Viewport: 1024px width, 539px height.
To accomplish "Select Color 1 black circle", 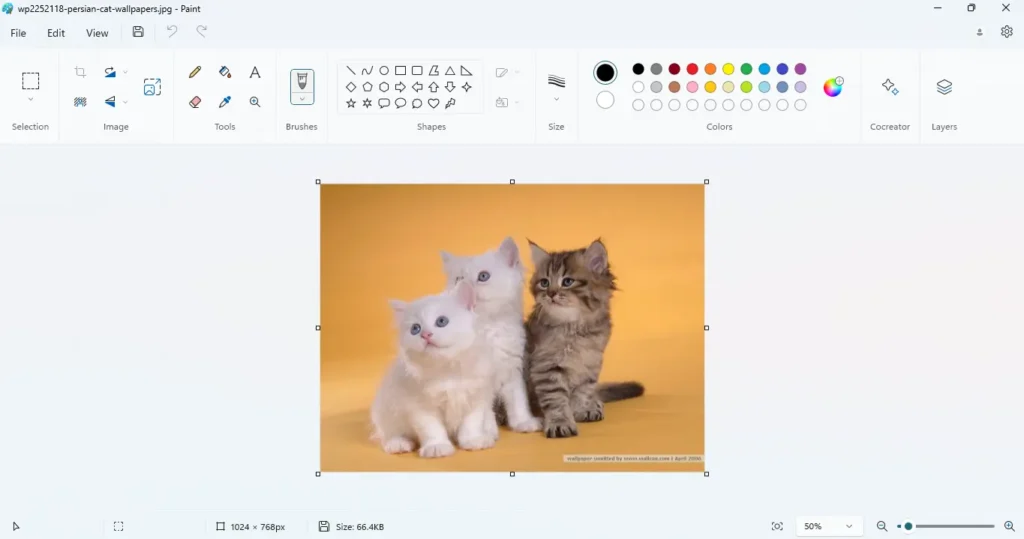I will [x=605, y=73].
